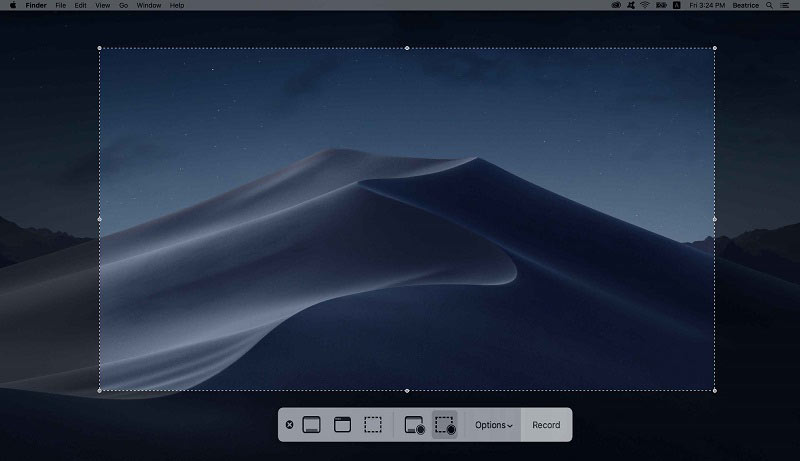Screen dimensions: 800x461
Task: Select Capture Selected Window icon
Action: (x=342, y=425)
